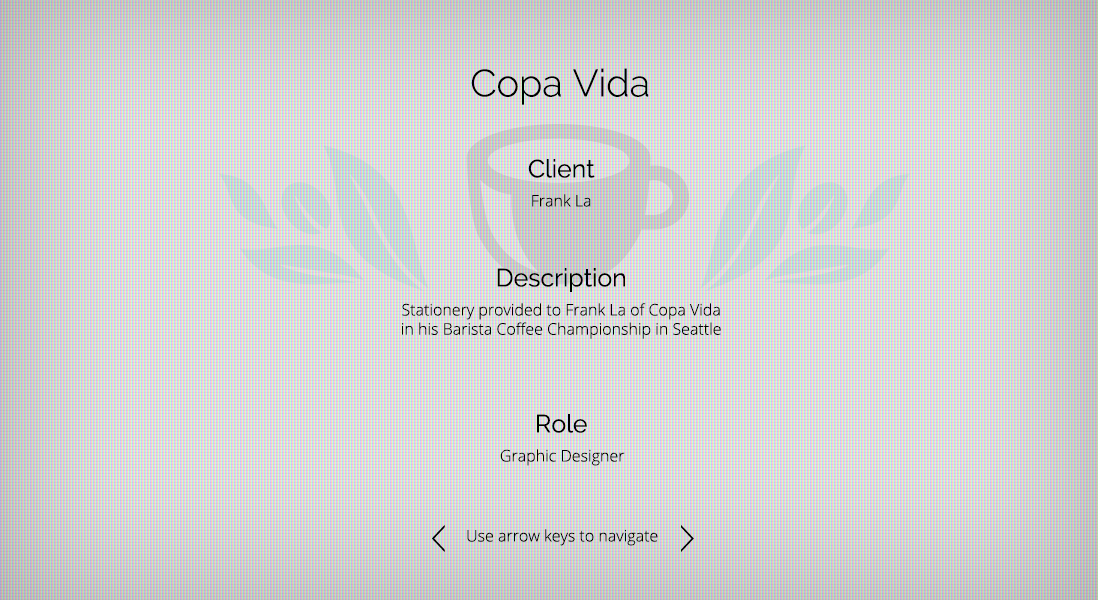Click the Role heading
This screenshot has width=1098, height=600.
click(561, 424)
